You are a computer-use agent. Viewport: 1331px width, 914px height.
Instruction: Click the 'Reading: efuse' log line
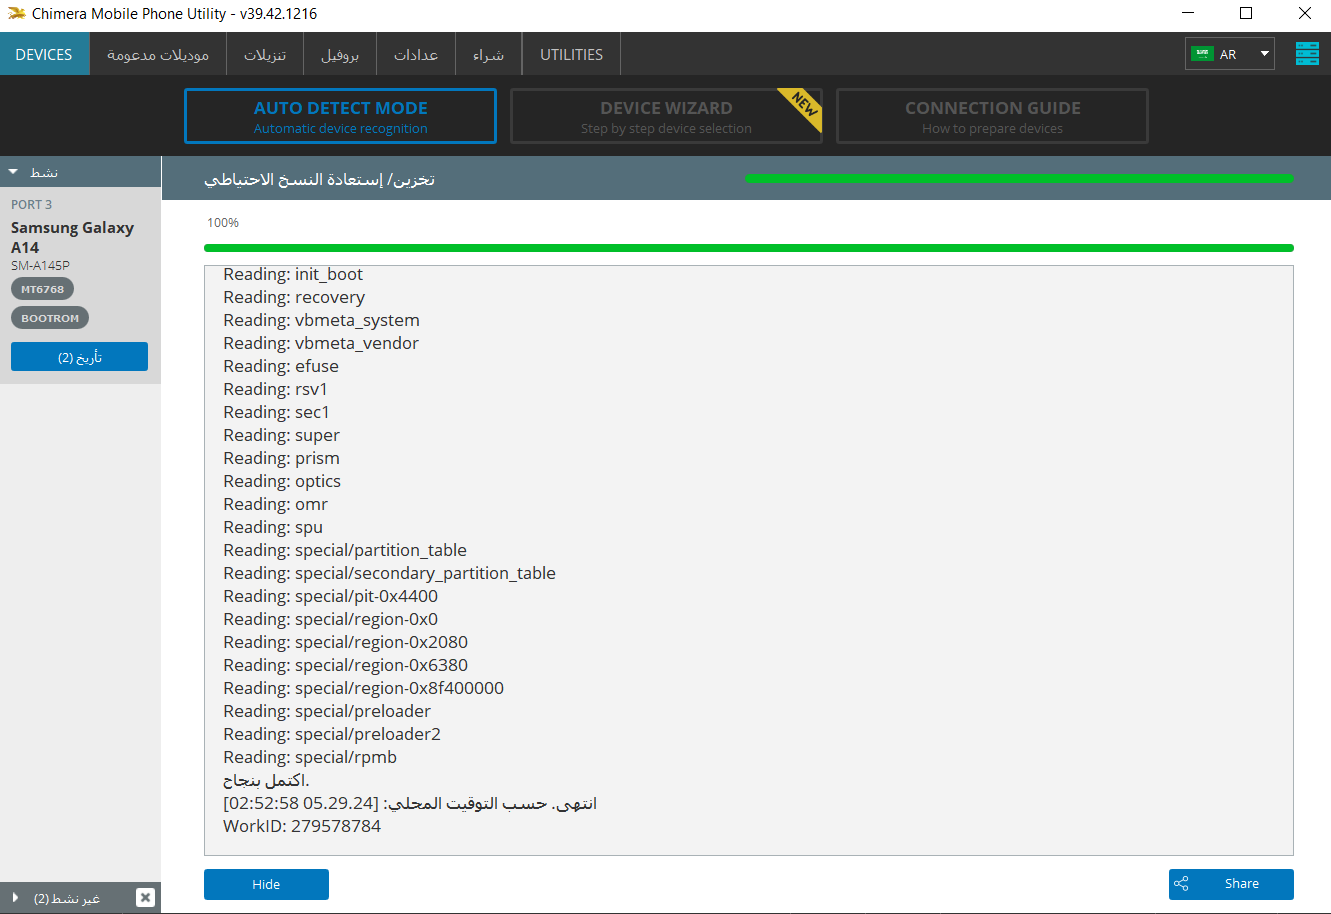pyautogui.click(x=281, y=366)
